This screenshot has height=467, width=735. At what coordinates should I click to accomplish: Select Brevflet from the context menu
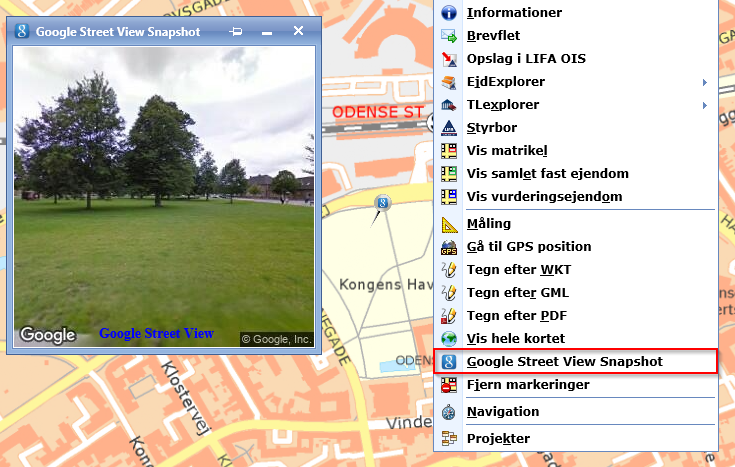coord(576,36)
